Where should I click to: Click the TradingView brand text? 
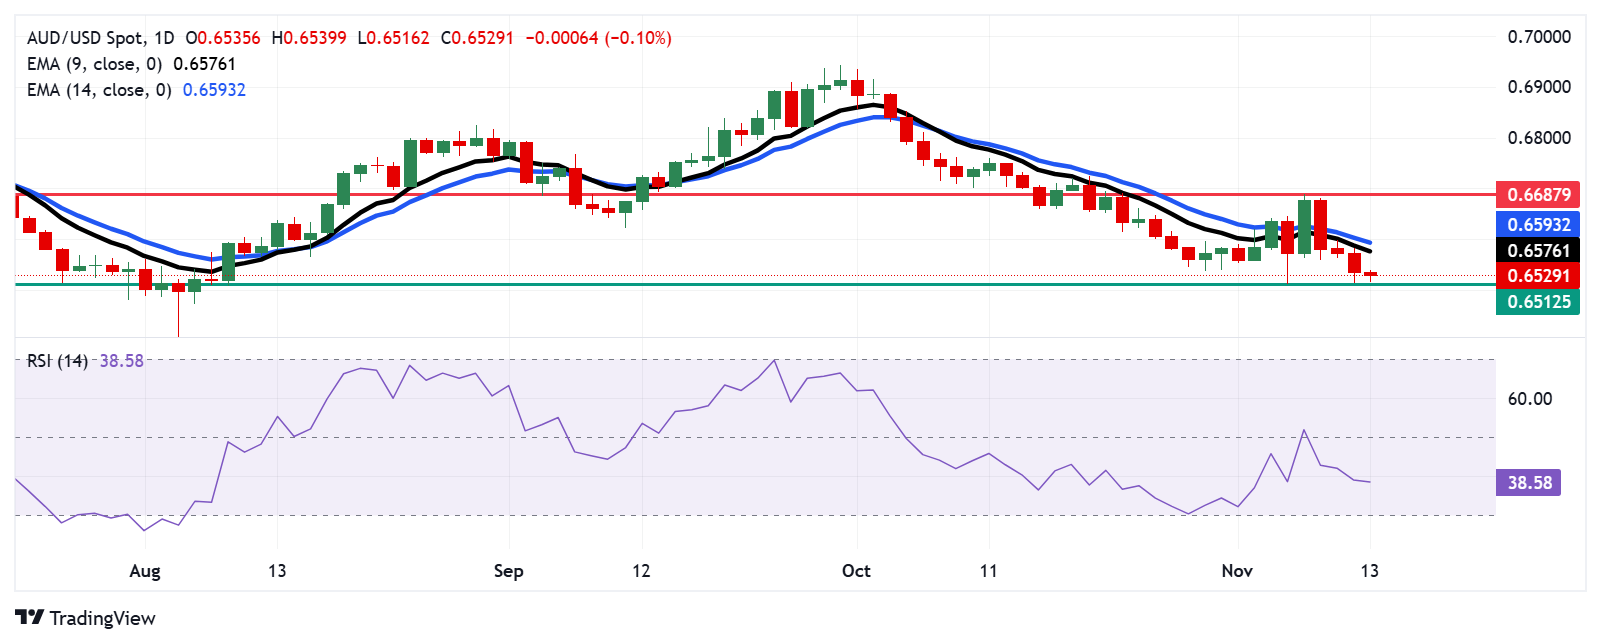pos(102,618)
